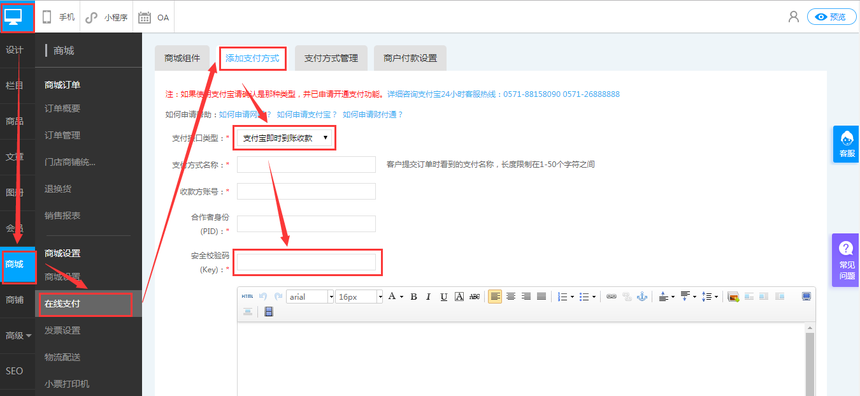Apply italic formatting in the editor

pyautogui.click(x=428, y=297)
